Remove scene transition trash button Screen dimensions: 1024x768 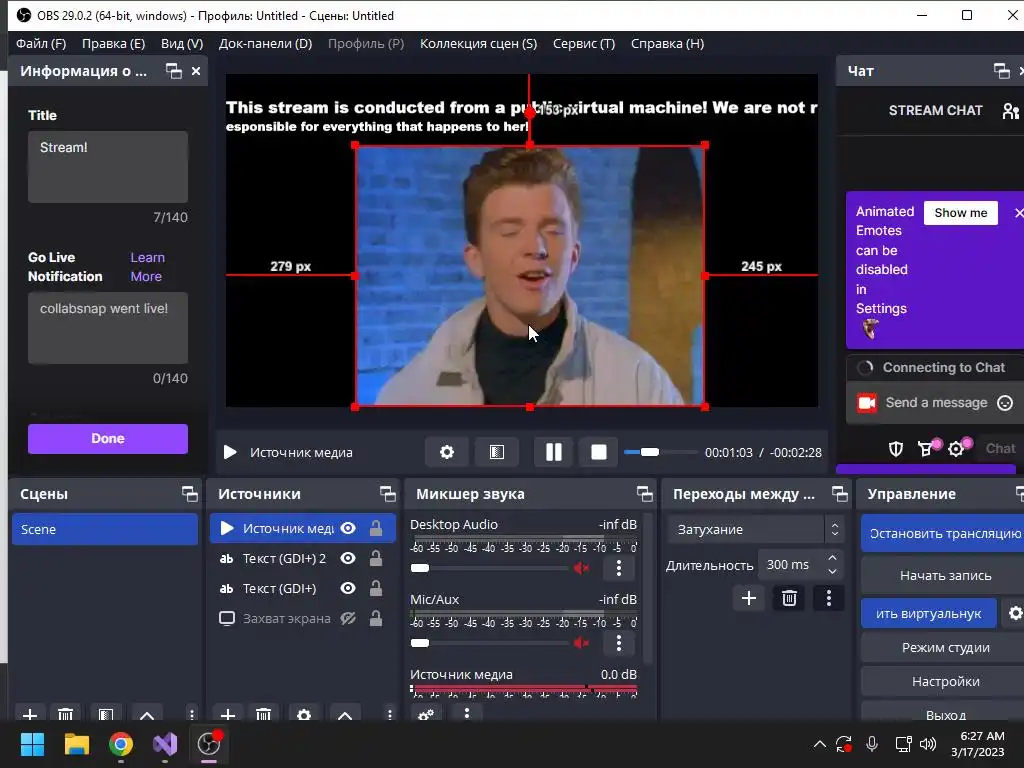click(x=789, y=598)
